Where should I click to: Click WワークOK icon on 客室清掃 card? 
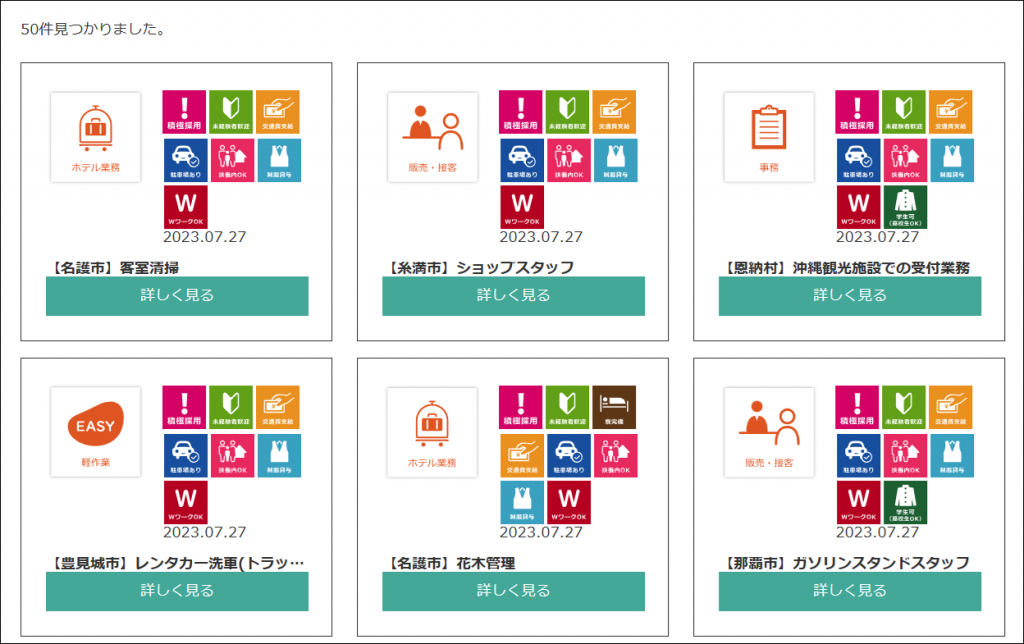tap(185, 207)
